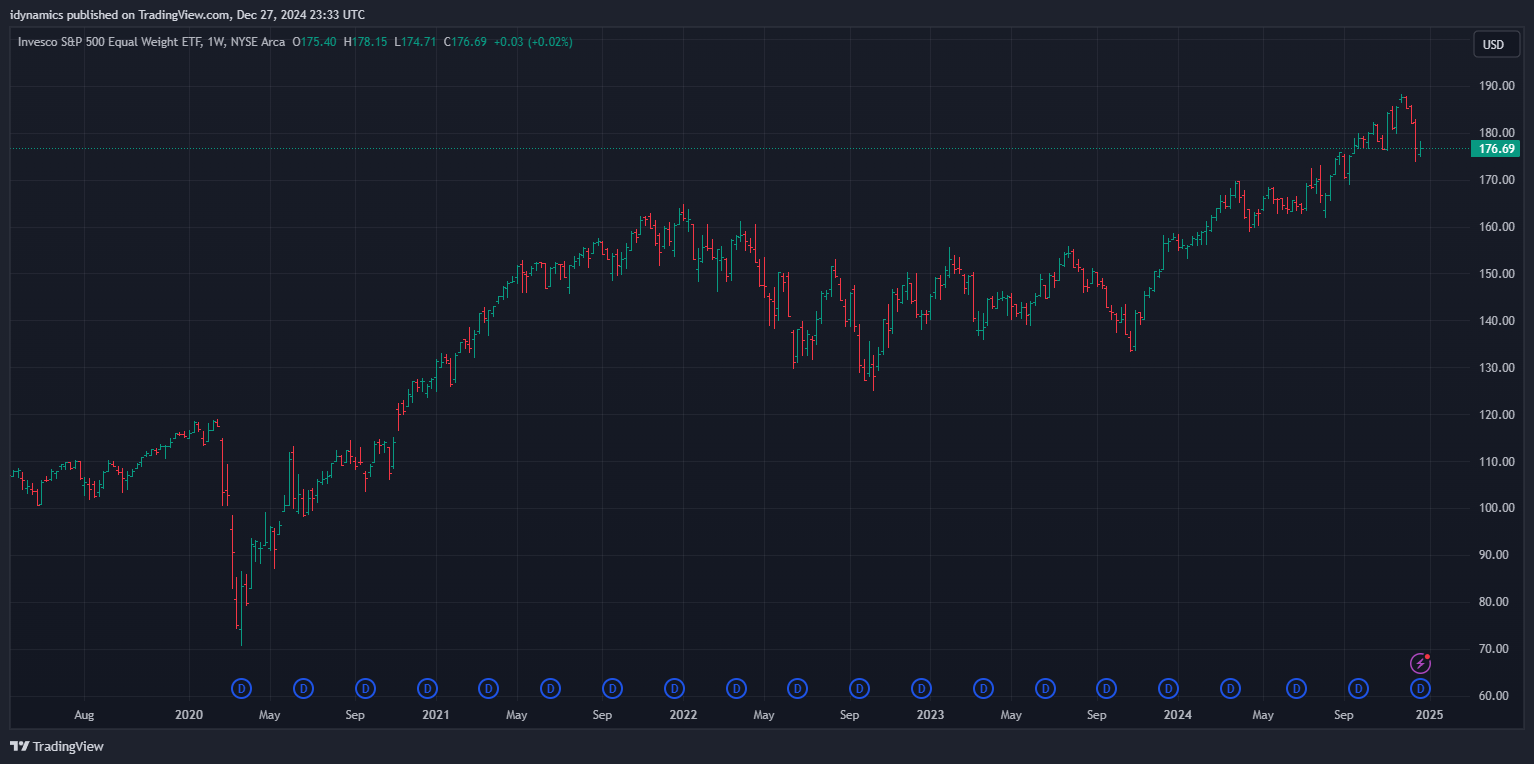Click the TradingView logo icon
Viewport: 1534px width, 764px height.
point(19,746)
